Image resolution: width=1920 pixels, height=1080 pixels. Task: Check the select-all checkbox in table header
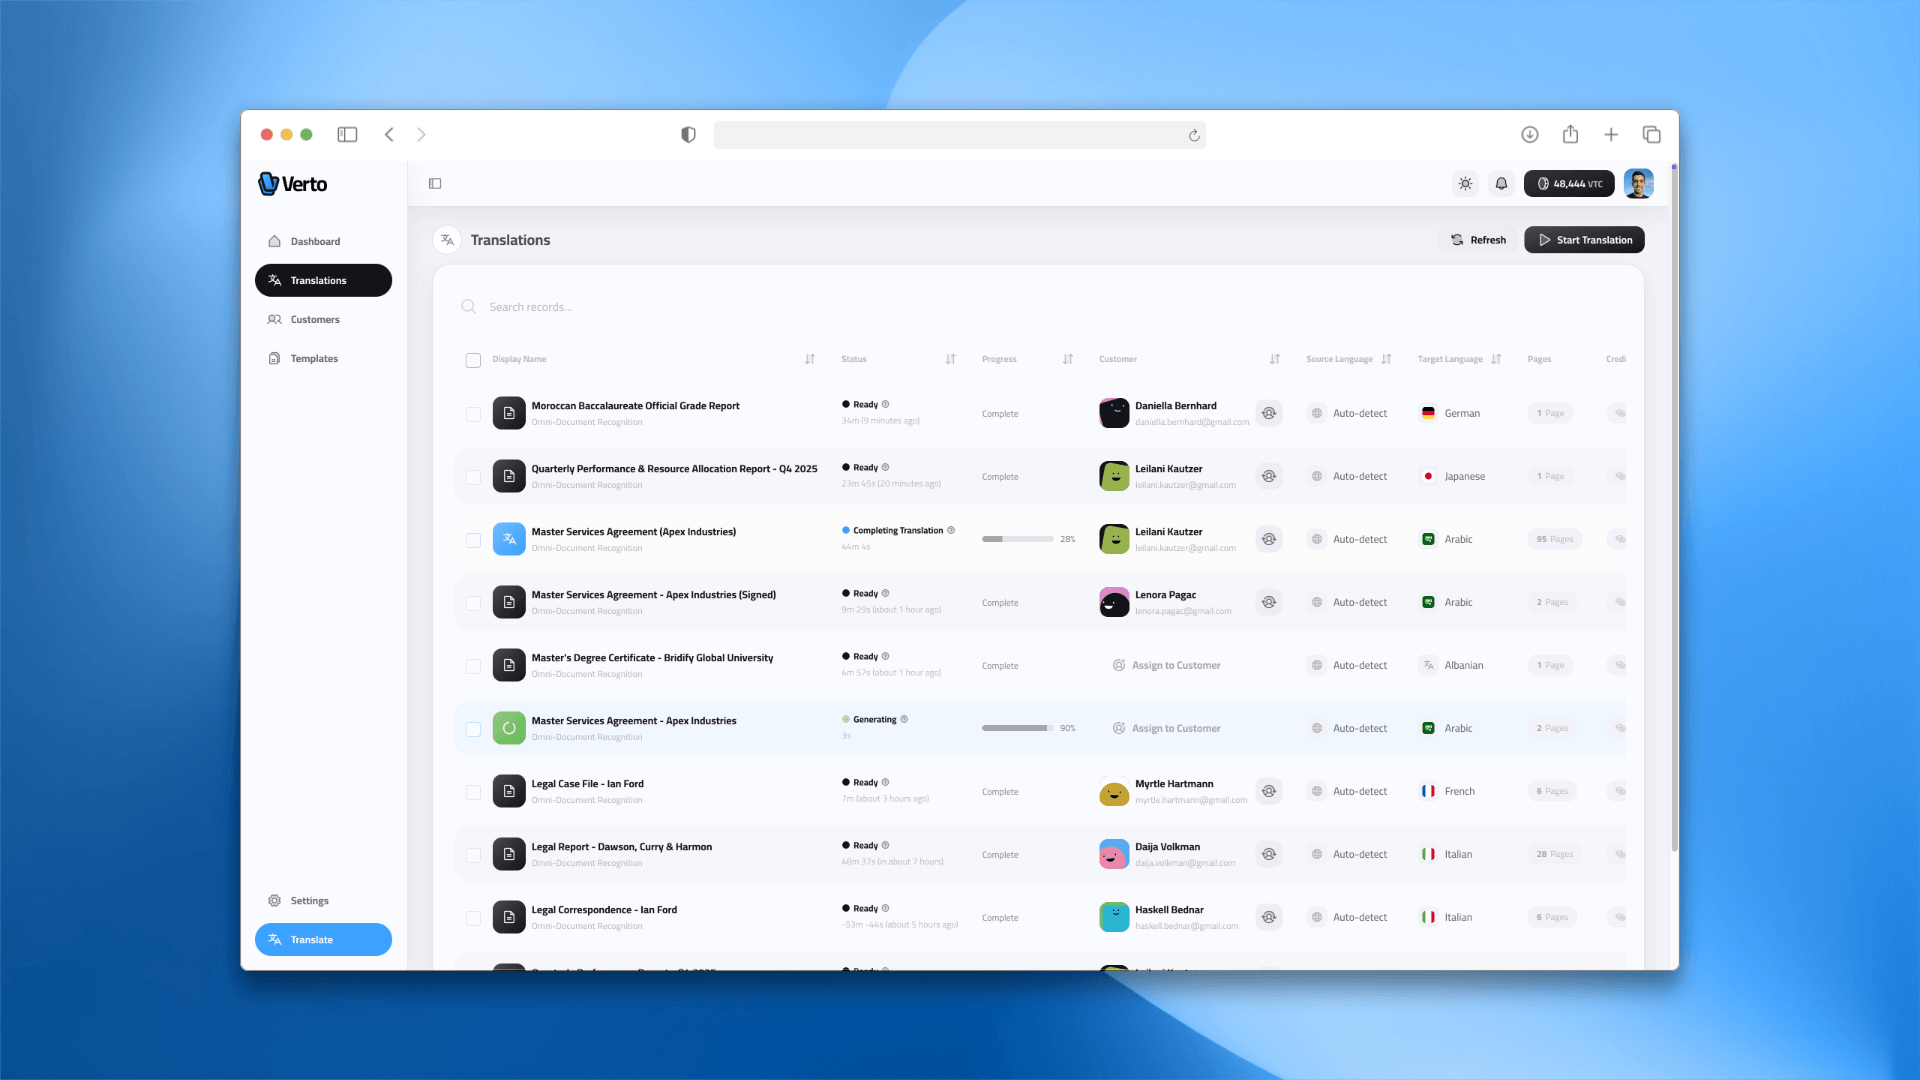point(473,360)
